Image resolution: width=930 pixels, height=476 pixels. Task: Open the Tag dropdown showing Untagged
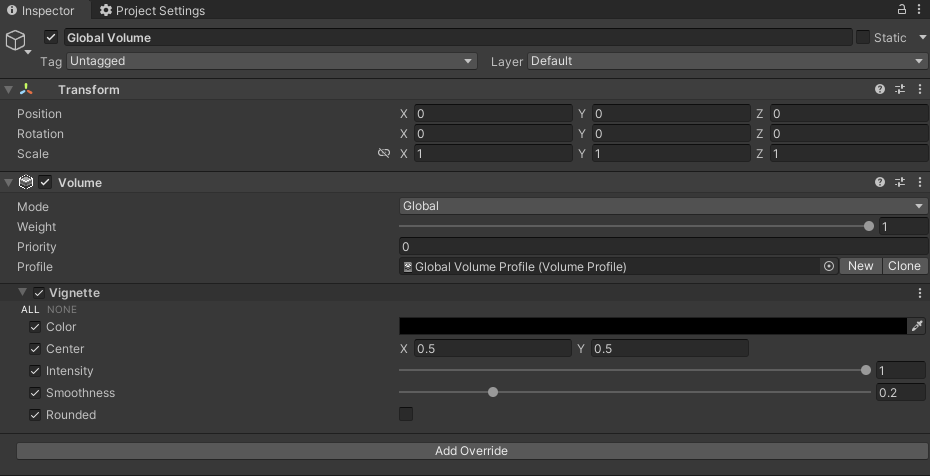click(271, 61)
